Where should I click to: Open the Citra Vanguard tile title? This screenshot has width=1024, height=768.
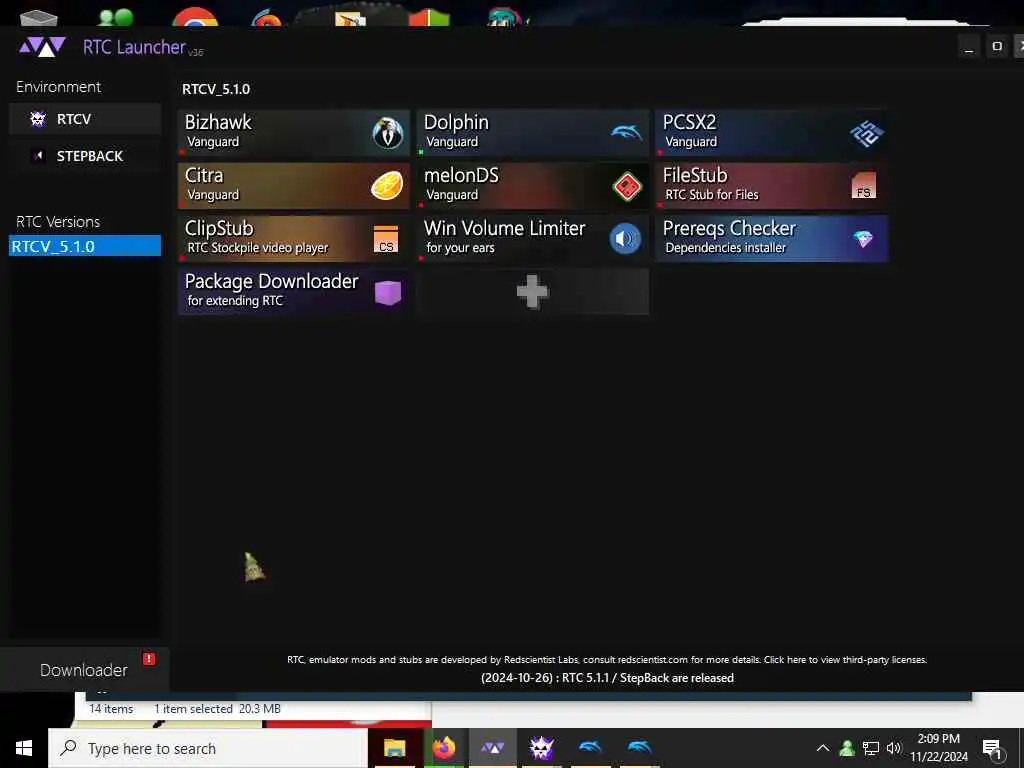tap(204, 175)
